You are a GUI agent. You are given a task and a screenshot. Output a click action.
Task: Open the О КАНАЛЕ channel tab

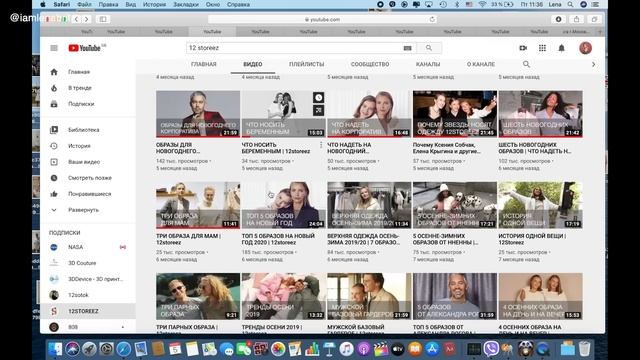(481, 64)
